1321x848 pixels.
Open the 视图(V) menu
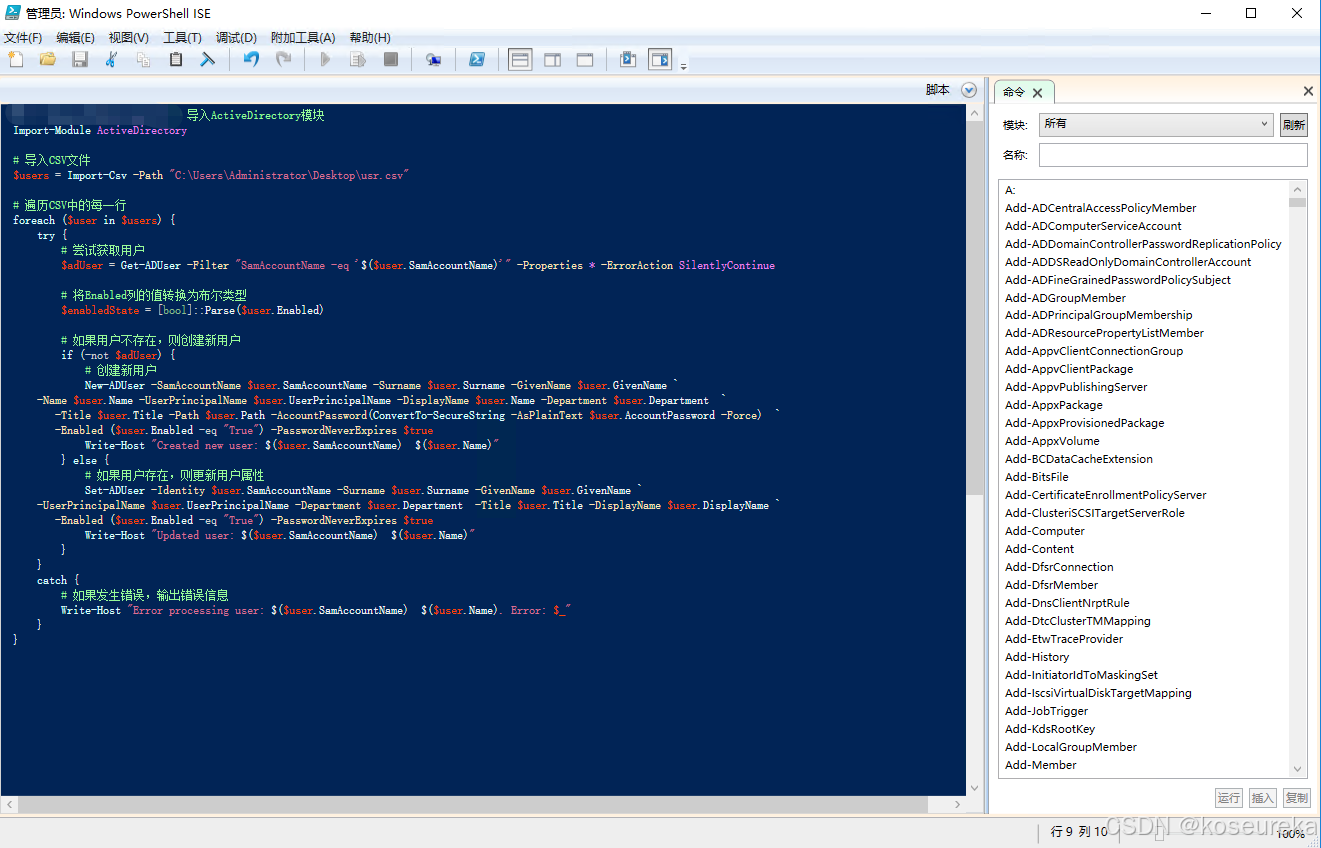tap(129, 37)
